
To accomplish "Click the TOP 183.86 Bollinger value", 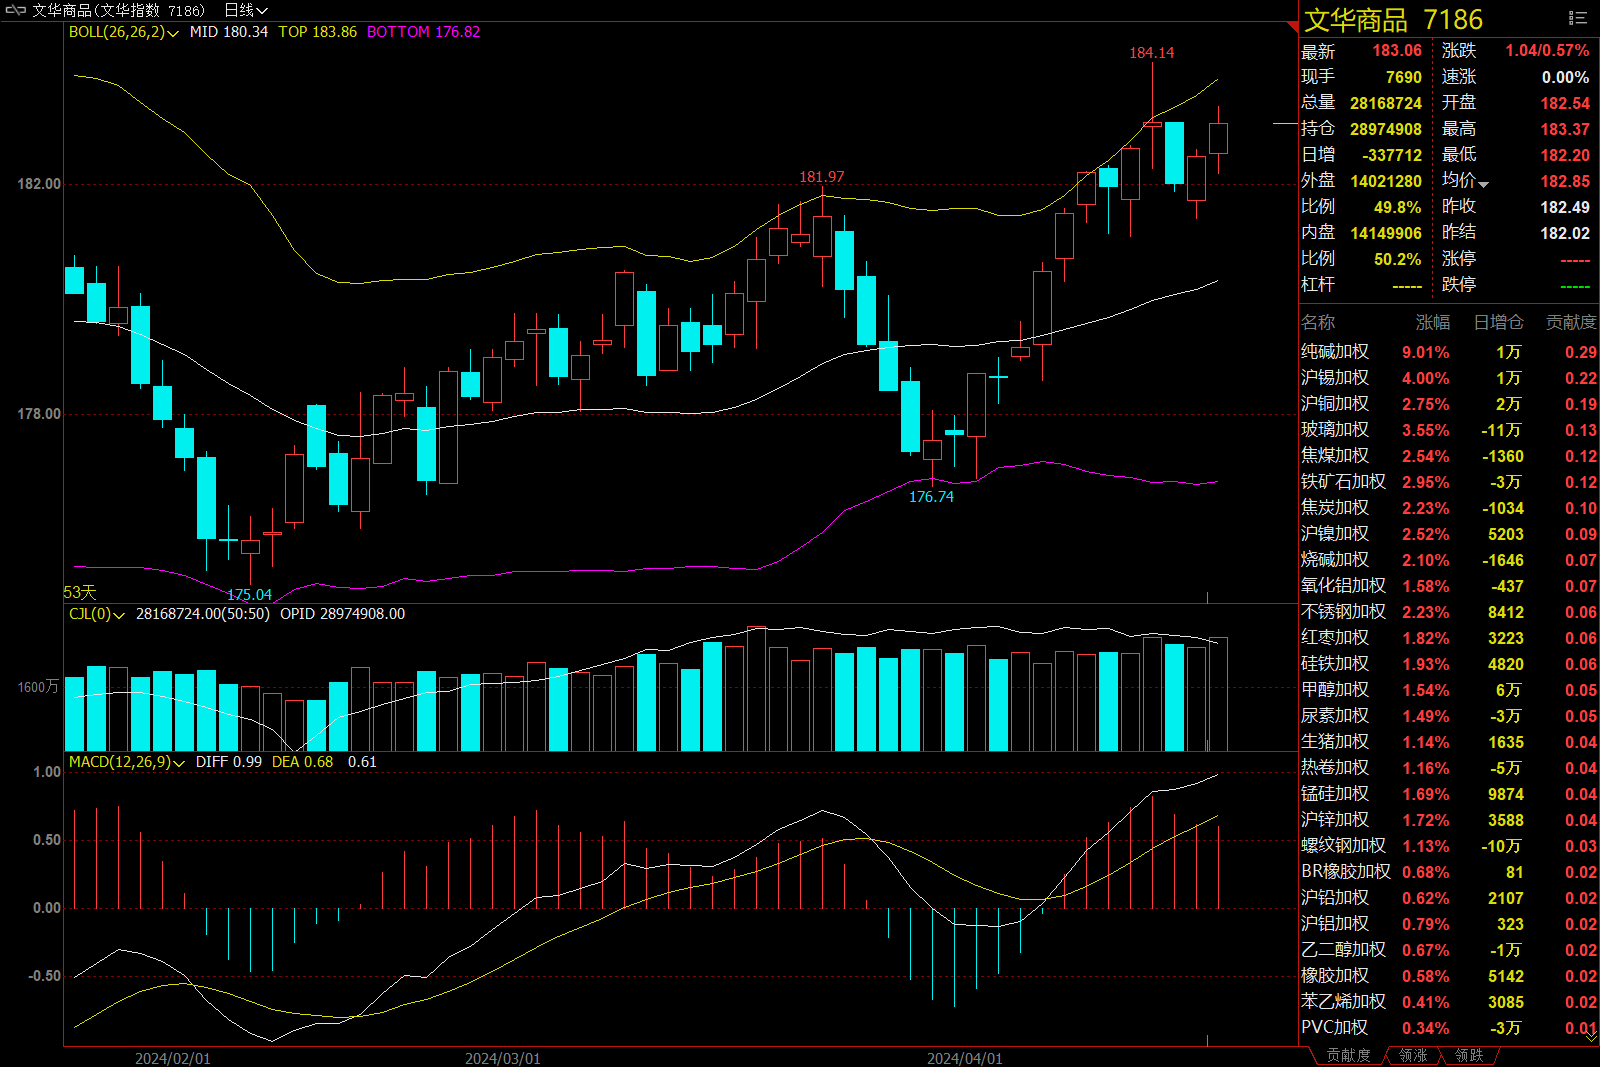I will (x=317, y=32).
